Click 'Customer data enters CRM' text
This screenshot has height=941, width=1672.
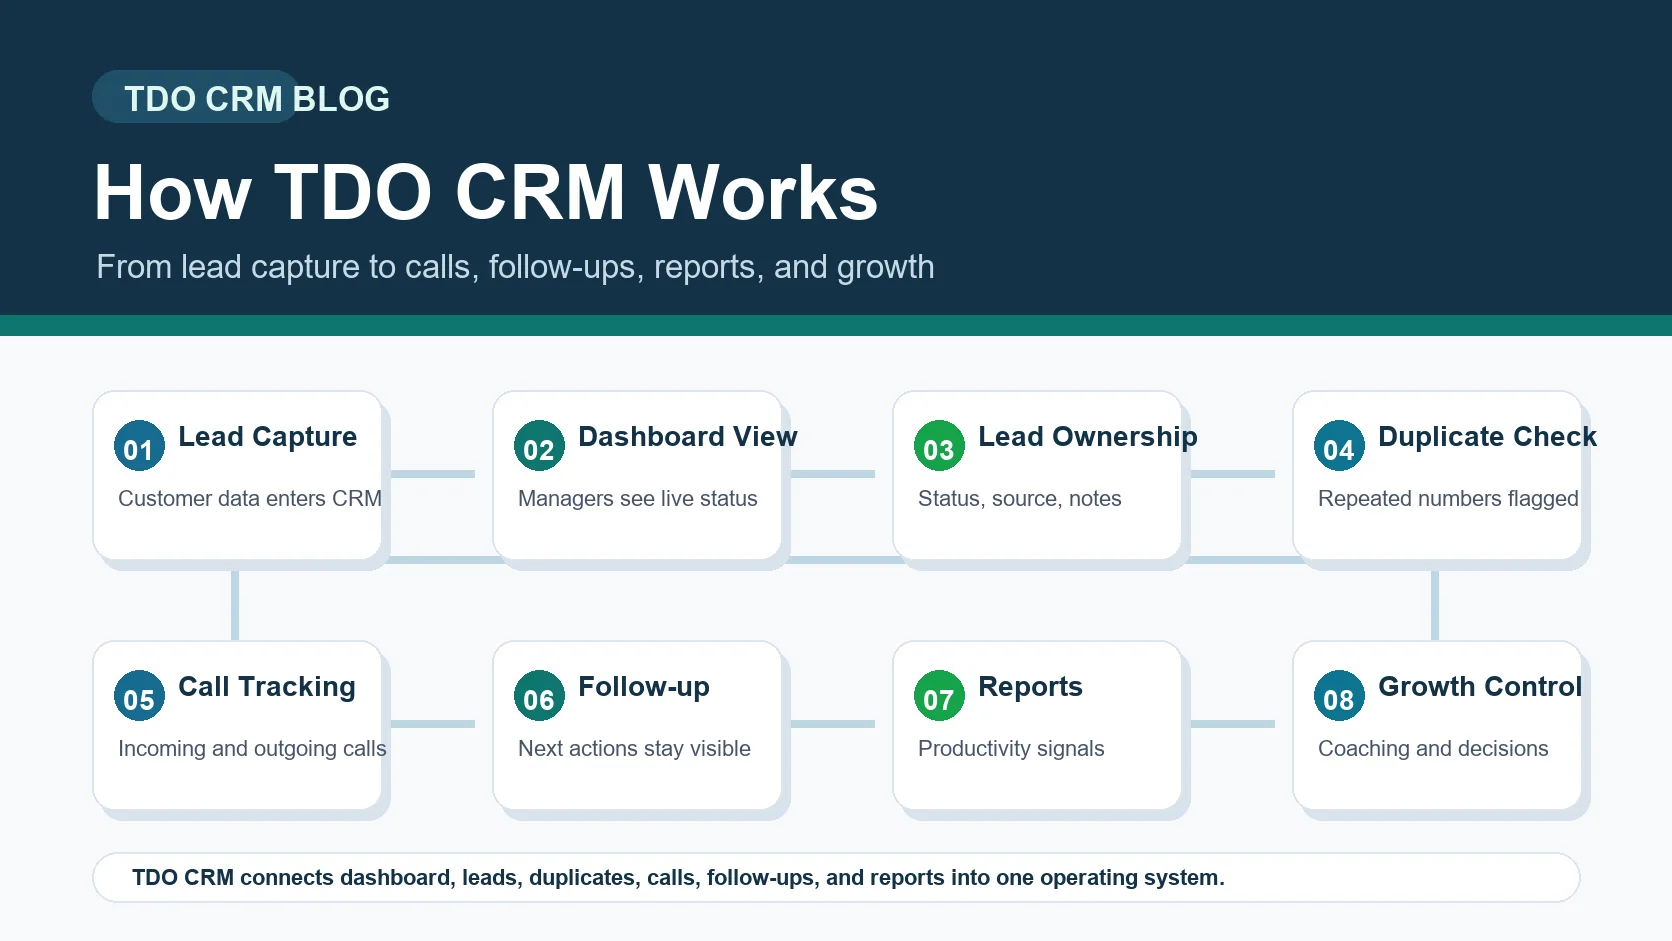point(250,498)
